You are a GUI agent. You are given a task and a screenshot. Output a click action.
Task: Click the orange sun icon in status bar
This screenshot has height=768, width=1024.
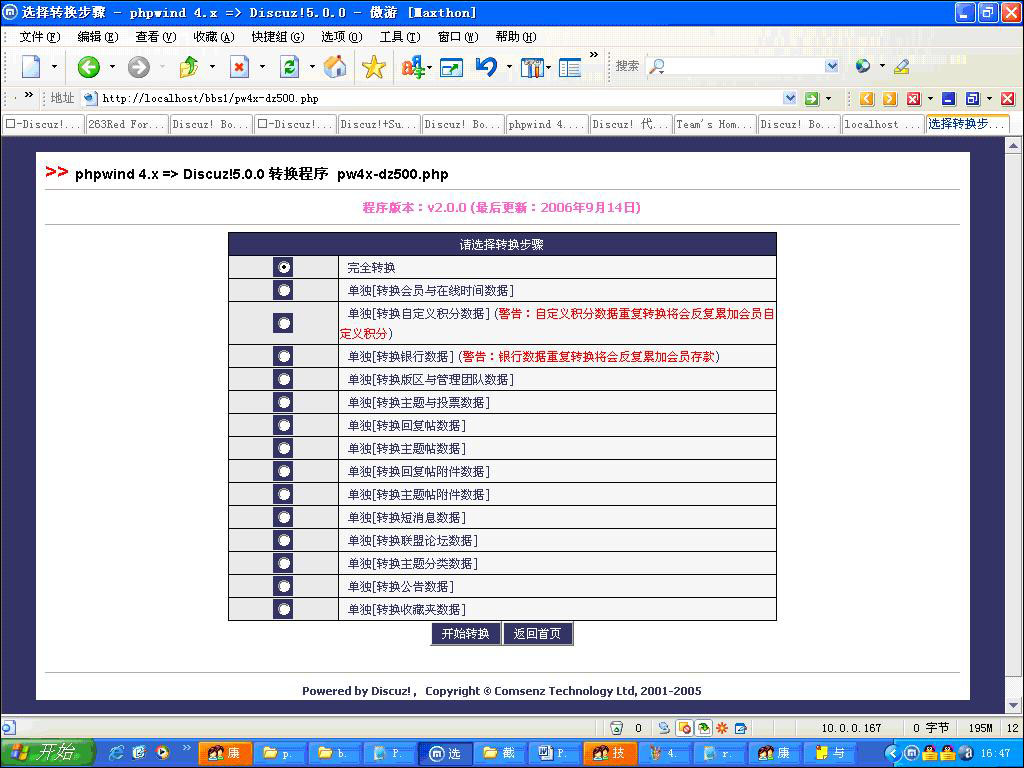(x=722, y=728)
